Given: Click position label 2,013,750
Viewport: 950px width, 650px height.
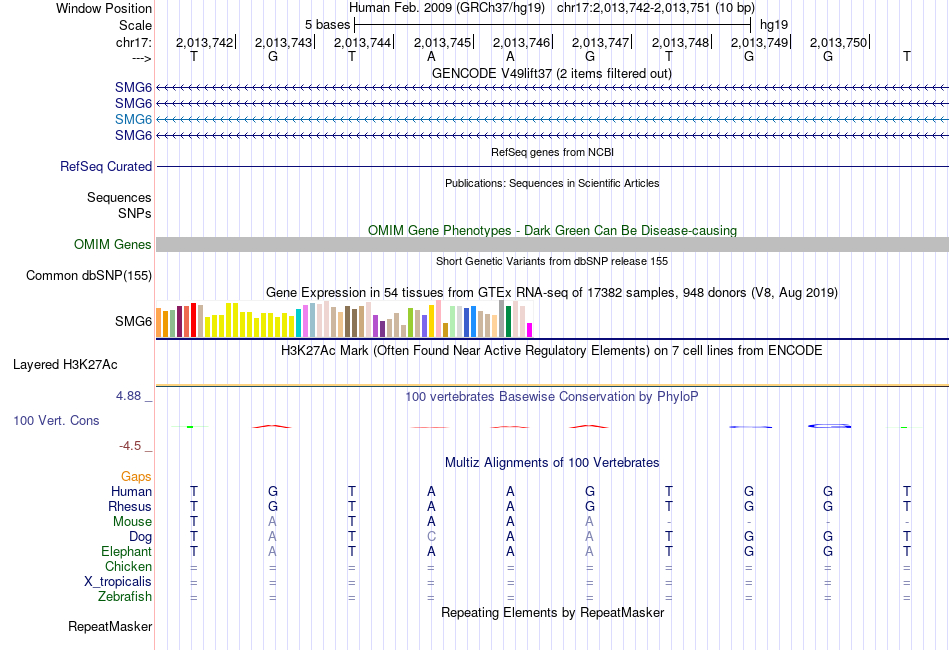Looking at the screenshot, I should point(839,42).
